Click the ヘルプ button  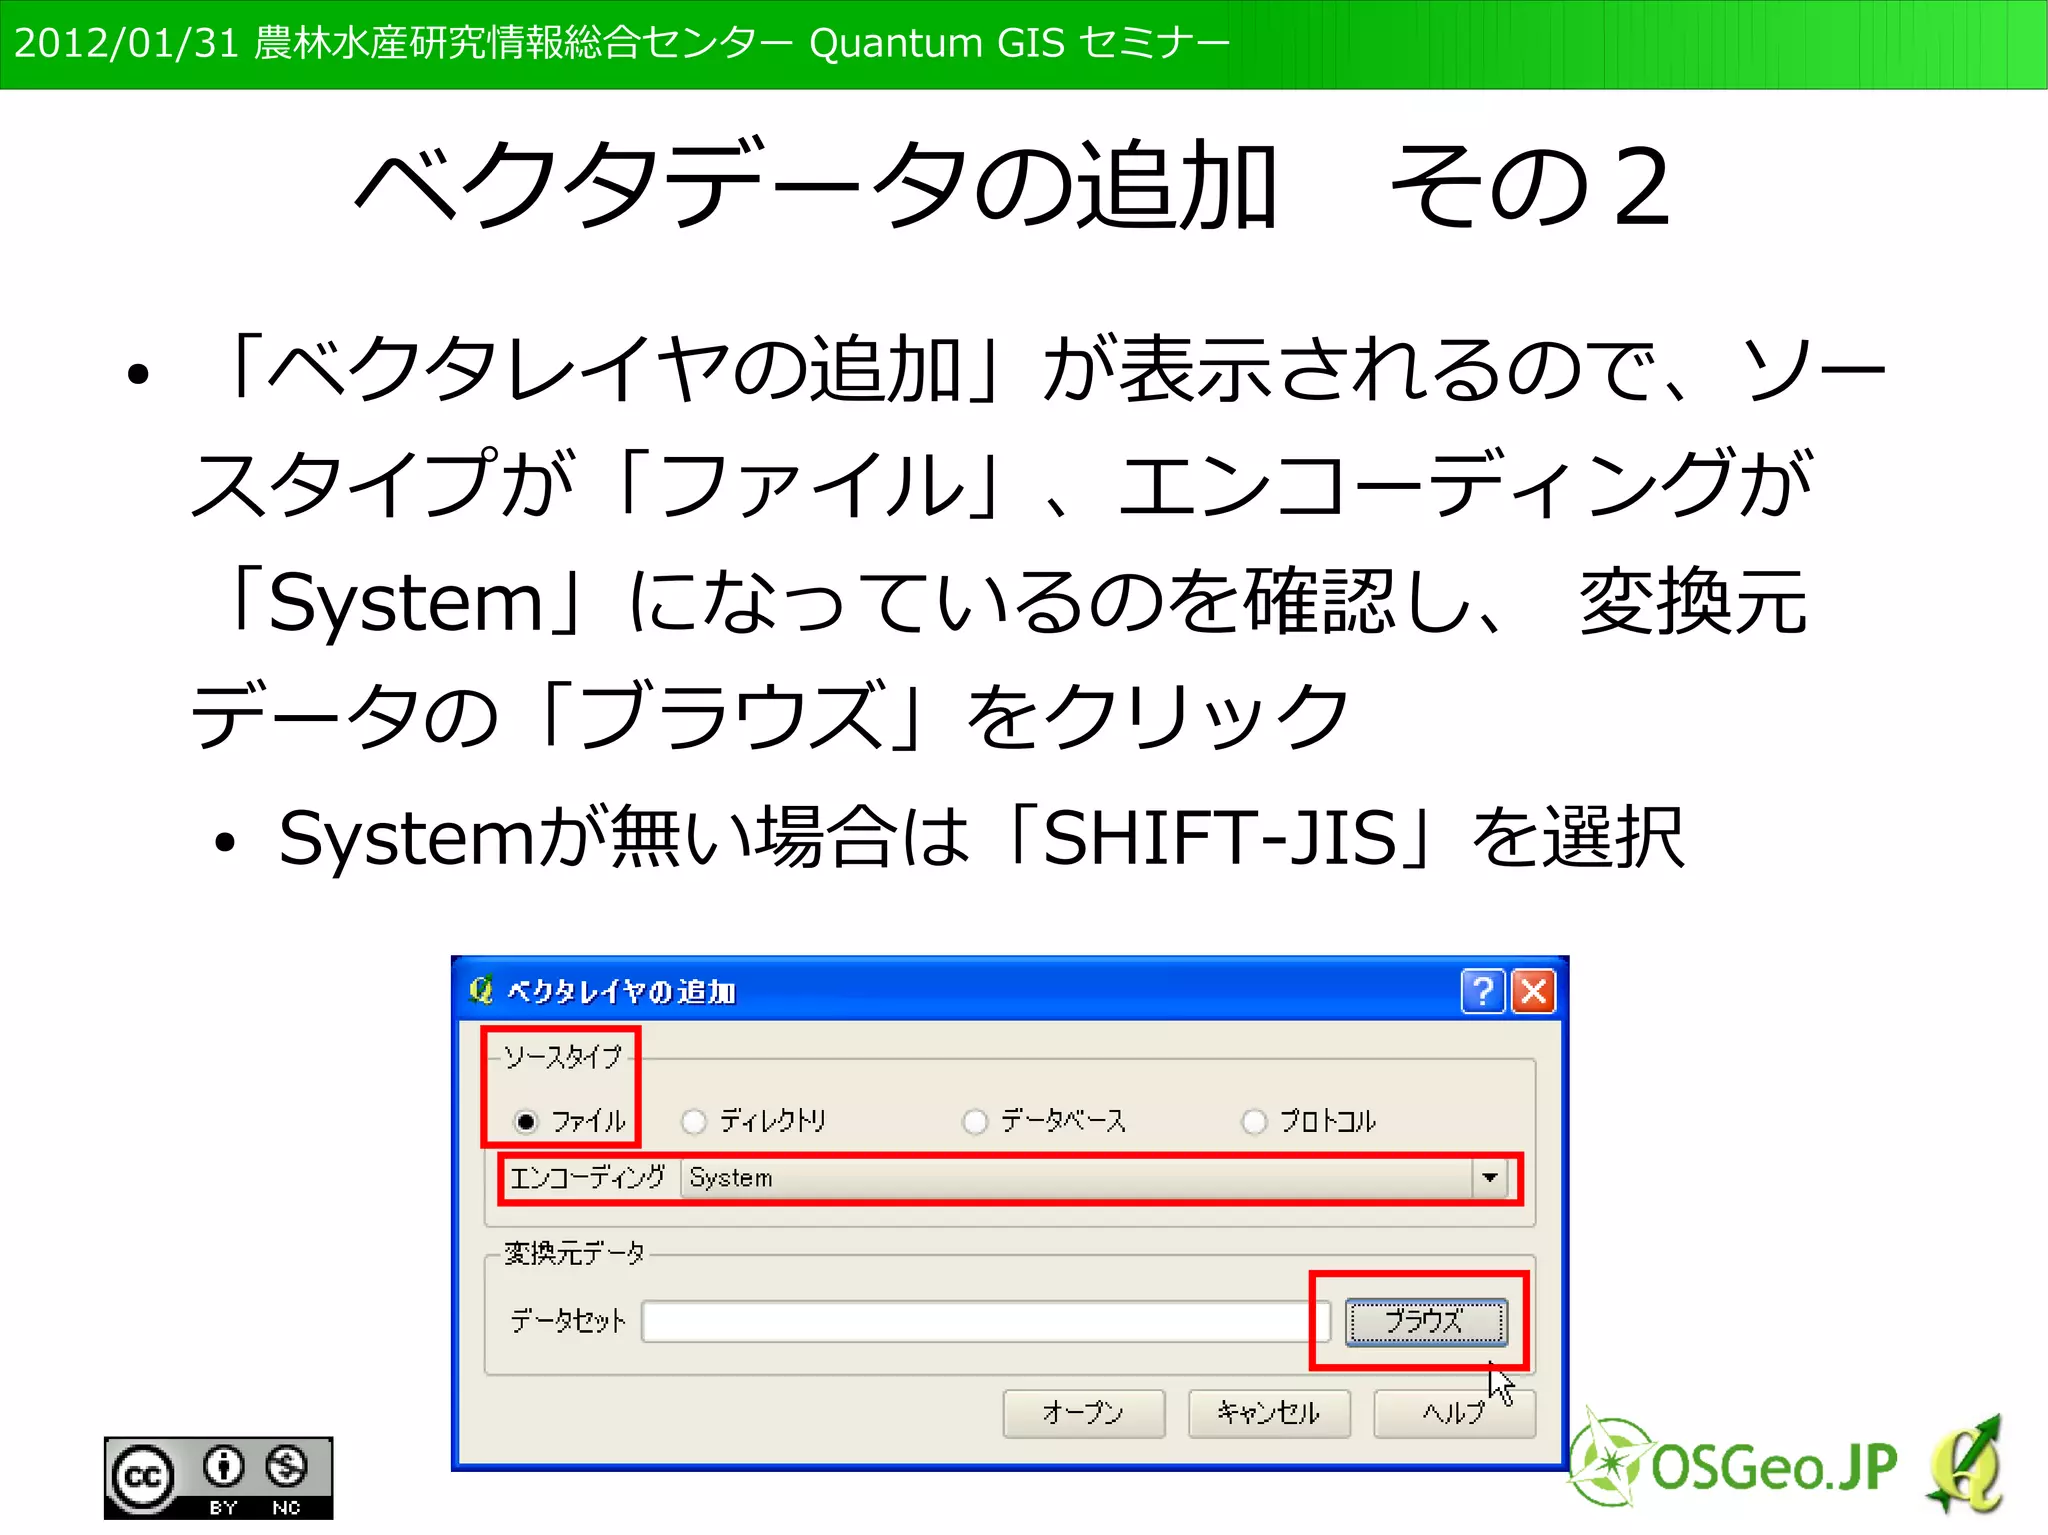[x=1454, y=1413]
